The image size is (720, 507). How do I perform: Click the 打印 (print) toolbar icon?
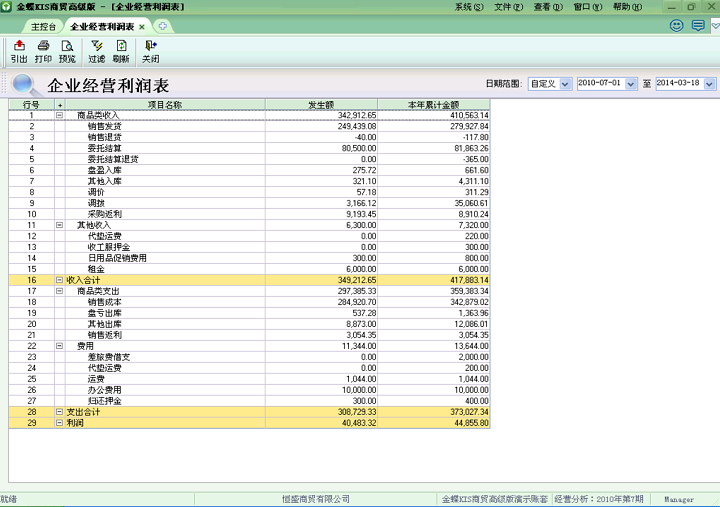click(43, 51)
